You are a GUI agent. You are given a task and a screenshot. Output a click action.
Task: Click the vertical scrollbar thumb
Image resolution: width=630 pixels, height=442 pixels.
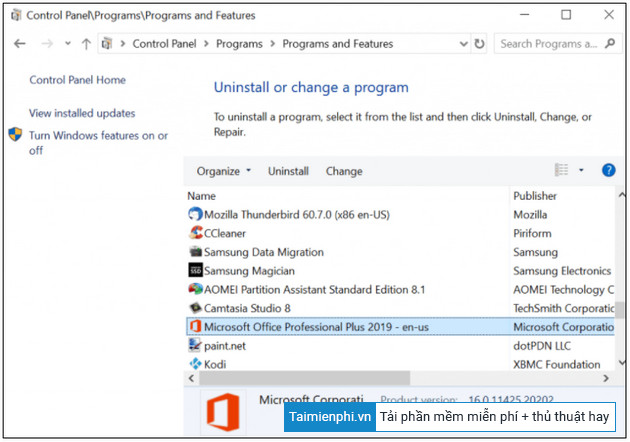click(620, 310)
